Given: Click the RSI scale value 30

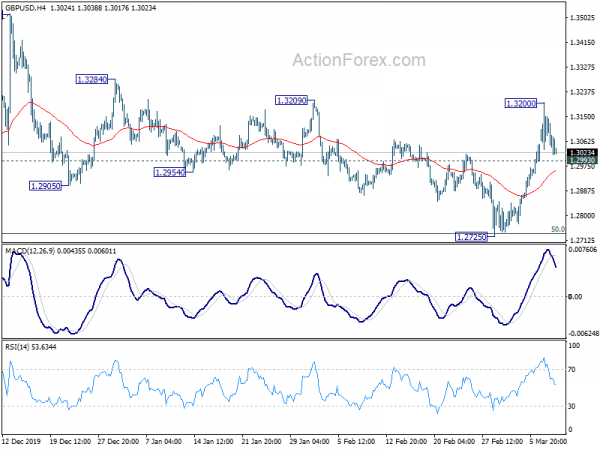Looking at the screenshot, I should tap(572, 406).
